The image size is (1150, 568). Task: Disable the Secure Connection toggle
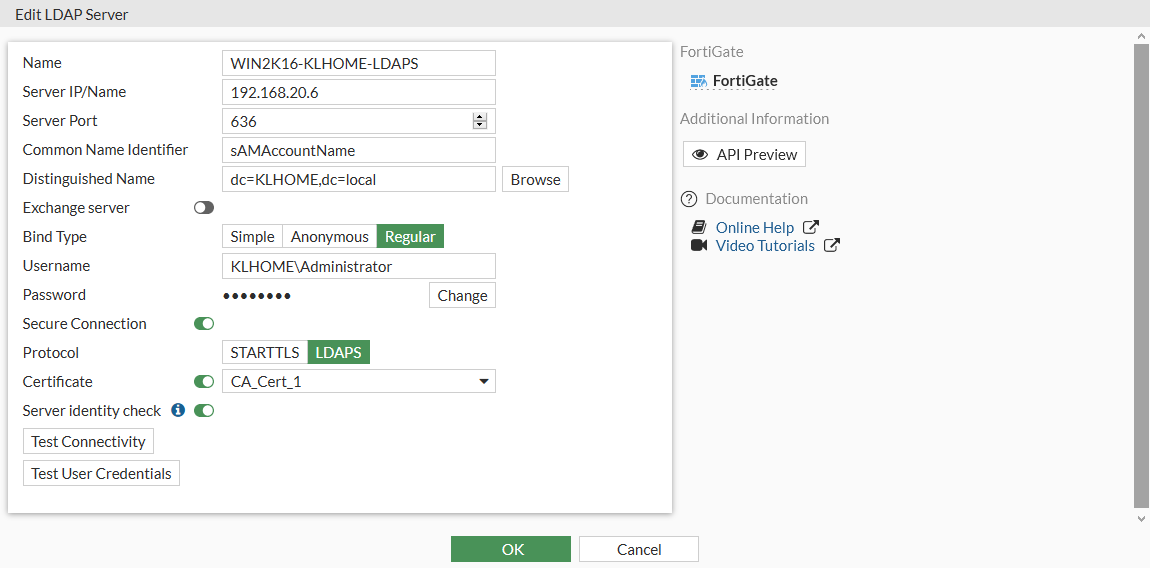[204, 324]
